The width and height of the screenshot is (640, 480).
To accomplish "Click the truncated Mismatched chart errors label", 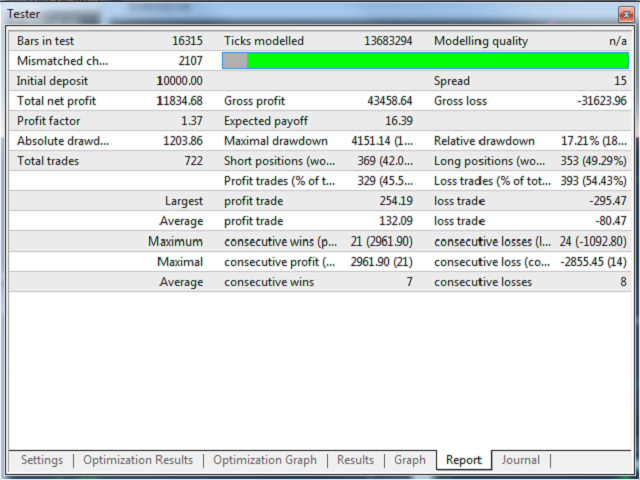I will click(62, 61).
